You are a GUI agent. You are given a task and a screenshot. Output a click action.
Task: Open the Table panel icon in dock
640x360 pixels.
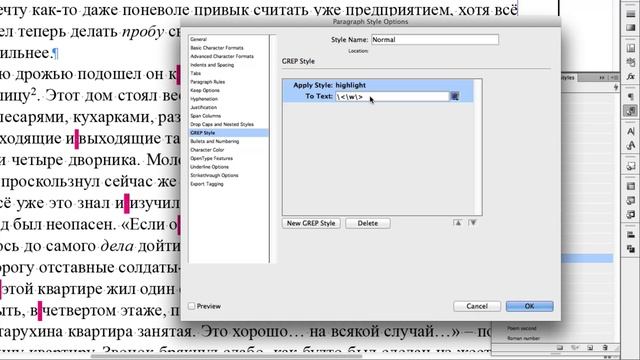(631, 186)
